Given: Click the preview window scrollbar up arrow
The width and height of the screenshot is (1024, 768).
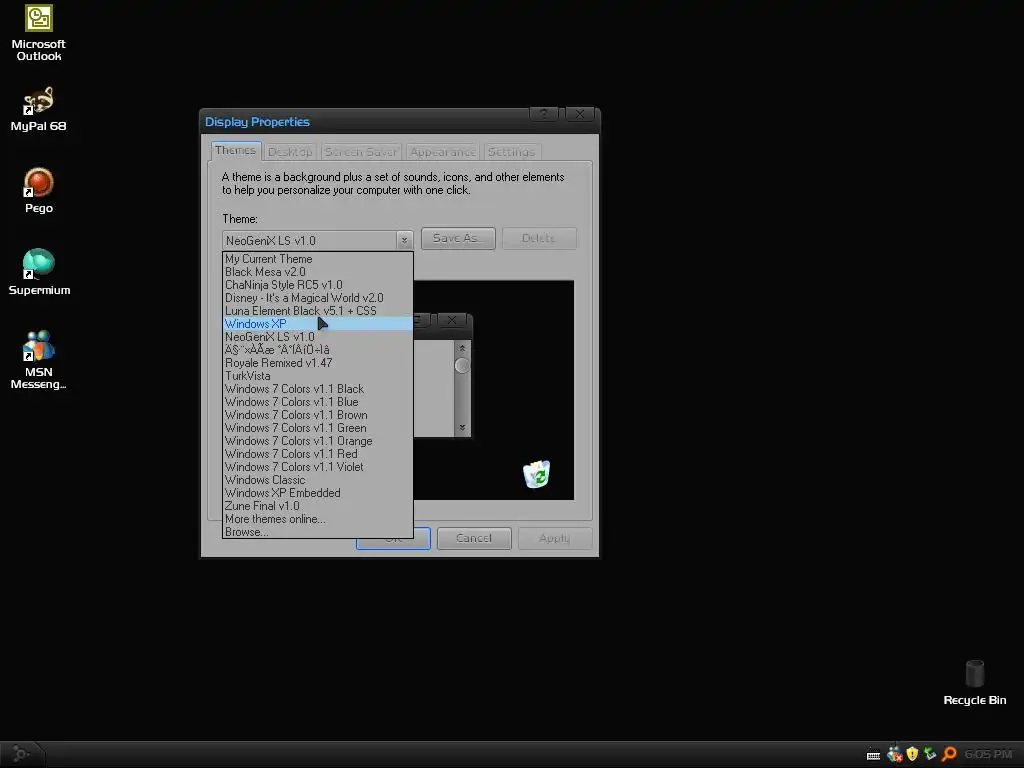Looking at the screenshot, I should tap(462, 349).
